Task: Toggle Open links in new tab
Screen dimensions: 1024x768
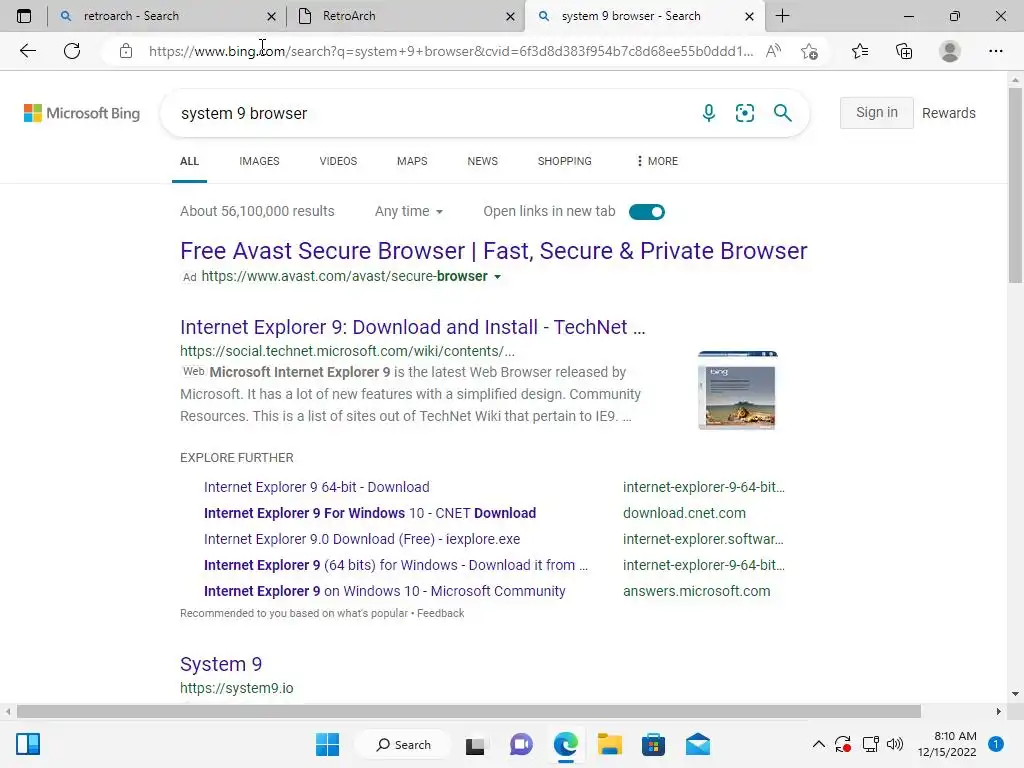Action: point(647,212)
